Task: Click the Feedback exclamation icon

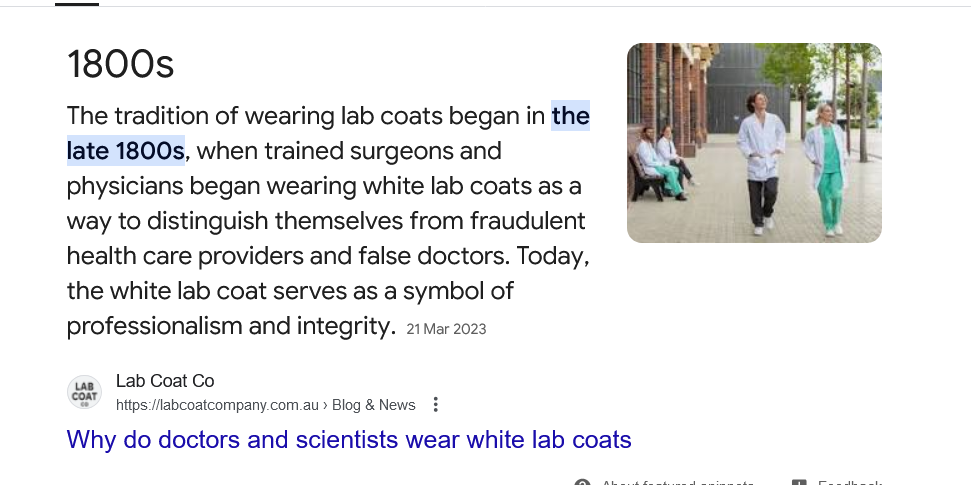Action: (x=799, y=482)
